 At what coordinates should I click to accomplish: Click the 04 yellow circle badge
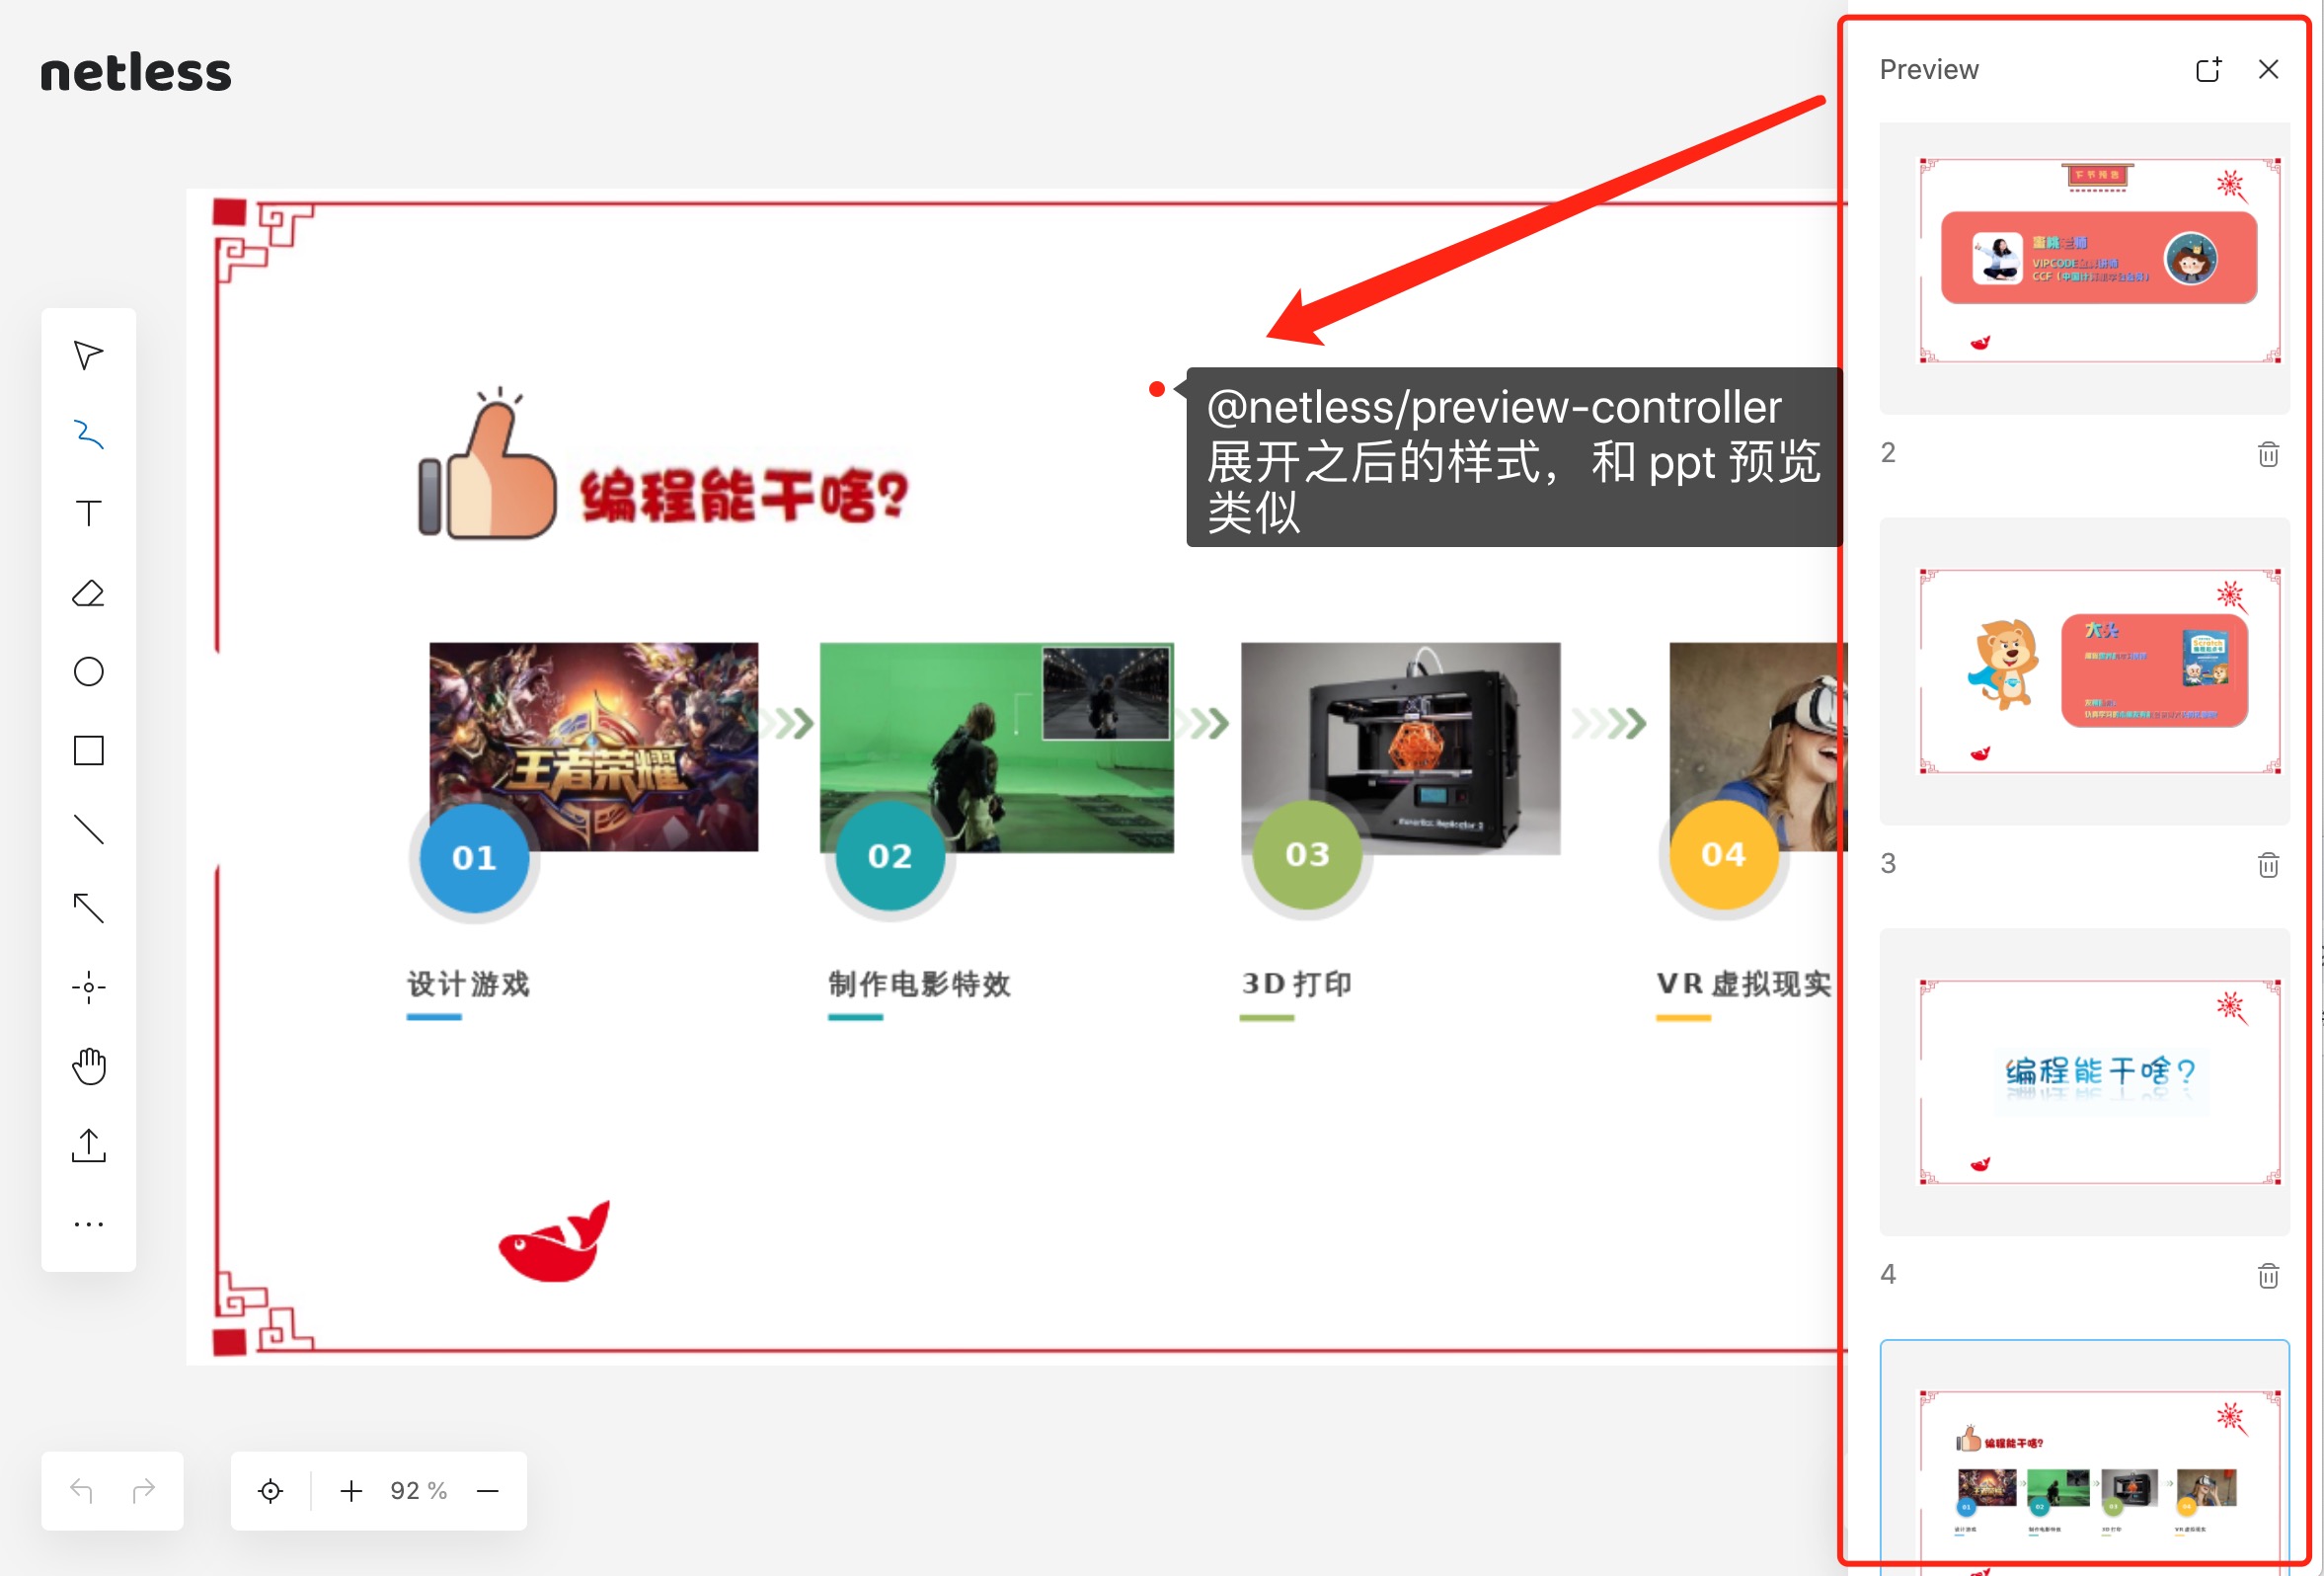pyautogui.click(x=1723, y=854)
